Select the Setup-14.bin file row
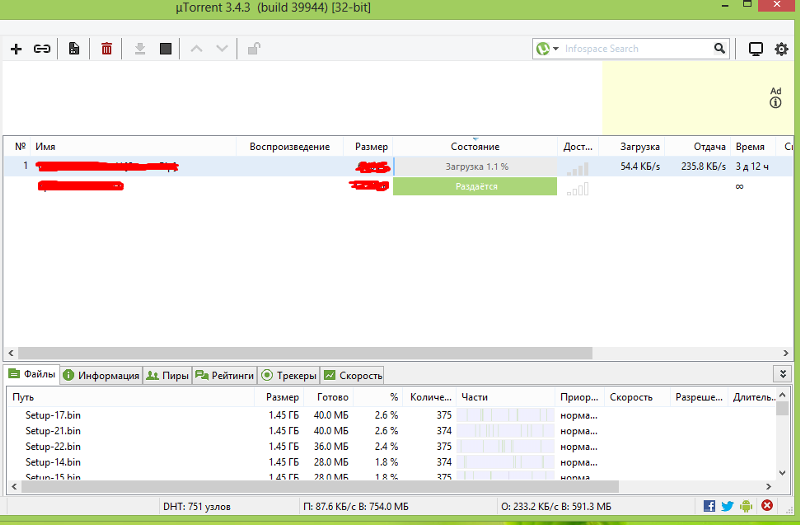The height and width of the screenshot is (525, 800). tap(391, 462)
